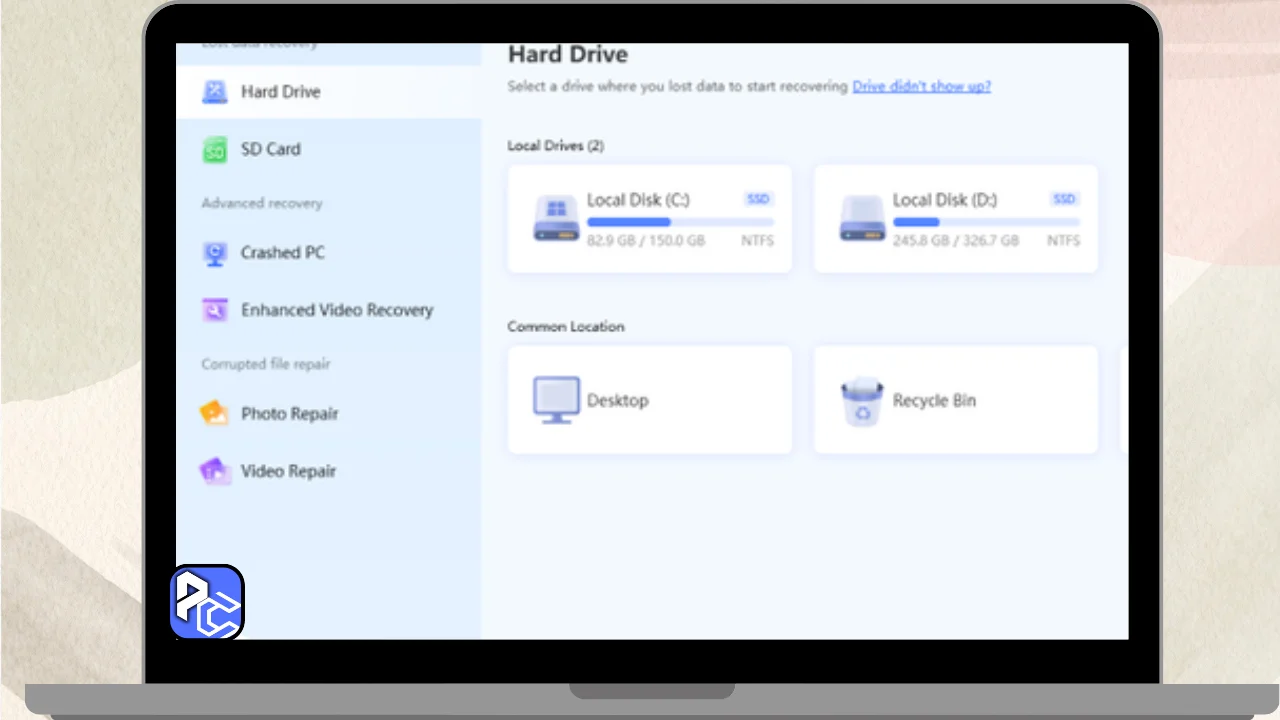Click the Hard Drive sidebar icon
The image size is (1280, 720).
pos(215,92)
